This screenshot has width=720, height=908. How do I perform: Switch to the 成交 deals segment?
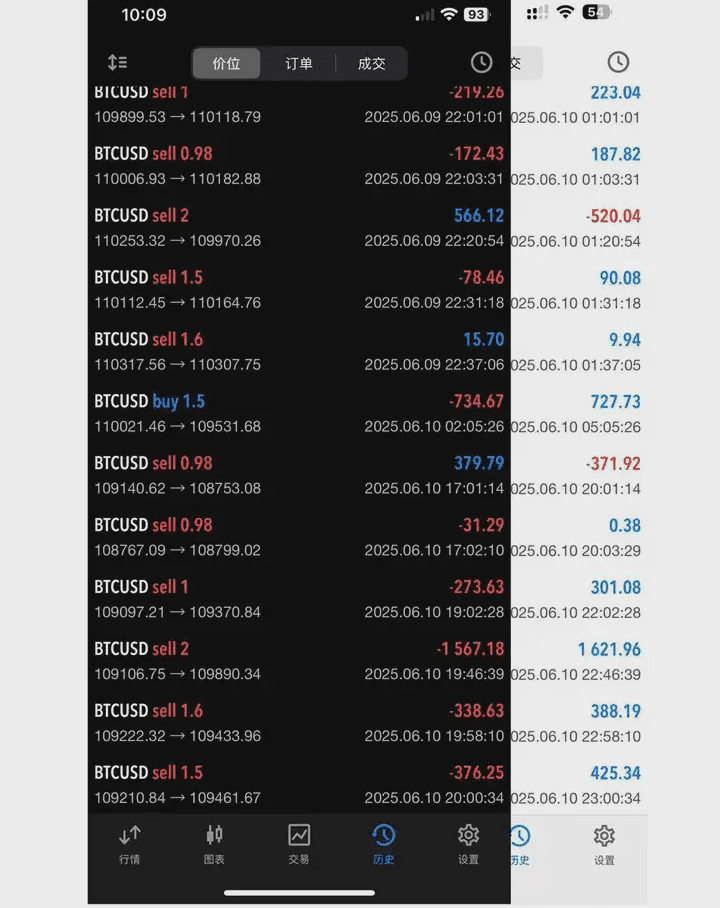coord(371,63)
